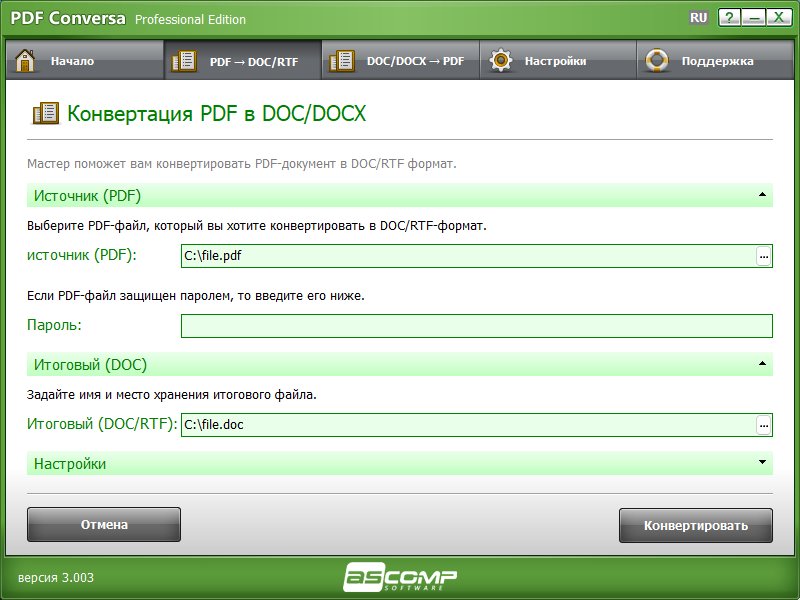800x600 pixels.
Task: Expand the Настройки section arrow
Action: tap(762, 462)
